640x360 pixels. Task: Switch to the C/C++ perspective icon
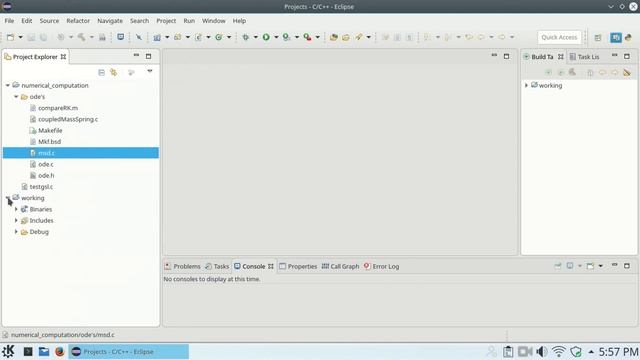616,38
